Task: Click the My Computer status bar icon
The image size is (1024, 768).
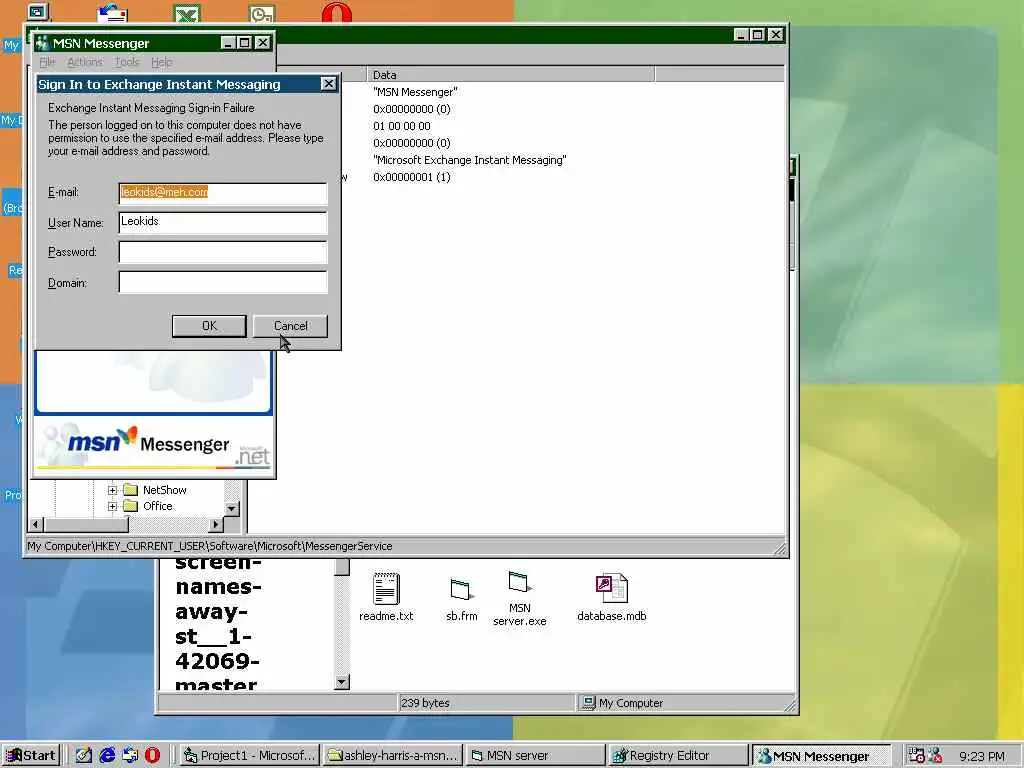Action: pyautogui.click(x=588, y=703)
